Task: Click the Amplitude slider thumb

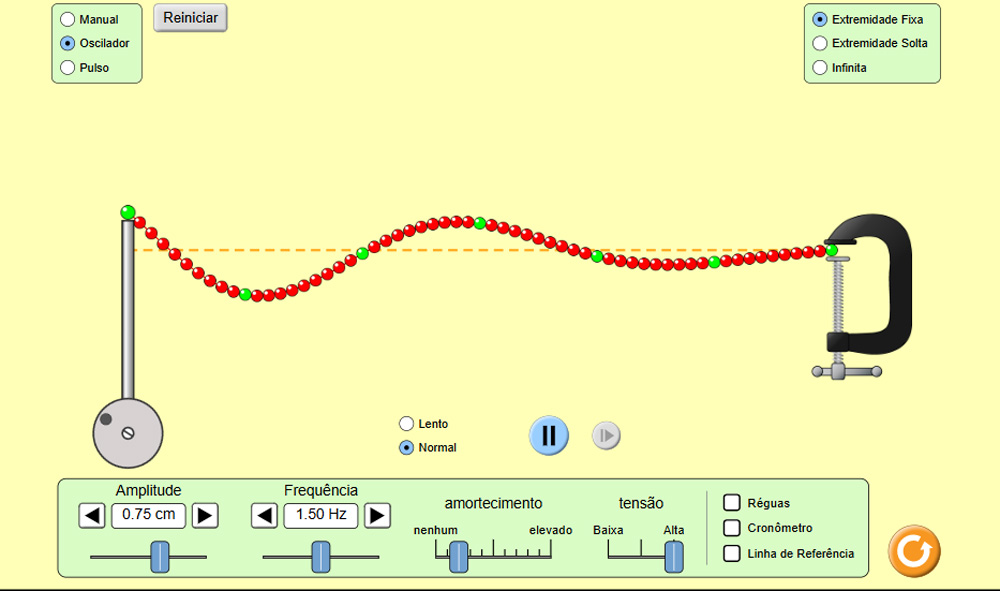Action: click(160, 557)
